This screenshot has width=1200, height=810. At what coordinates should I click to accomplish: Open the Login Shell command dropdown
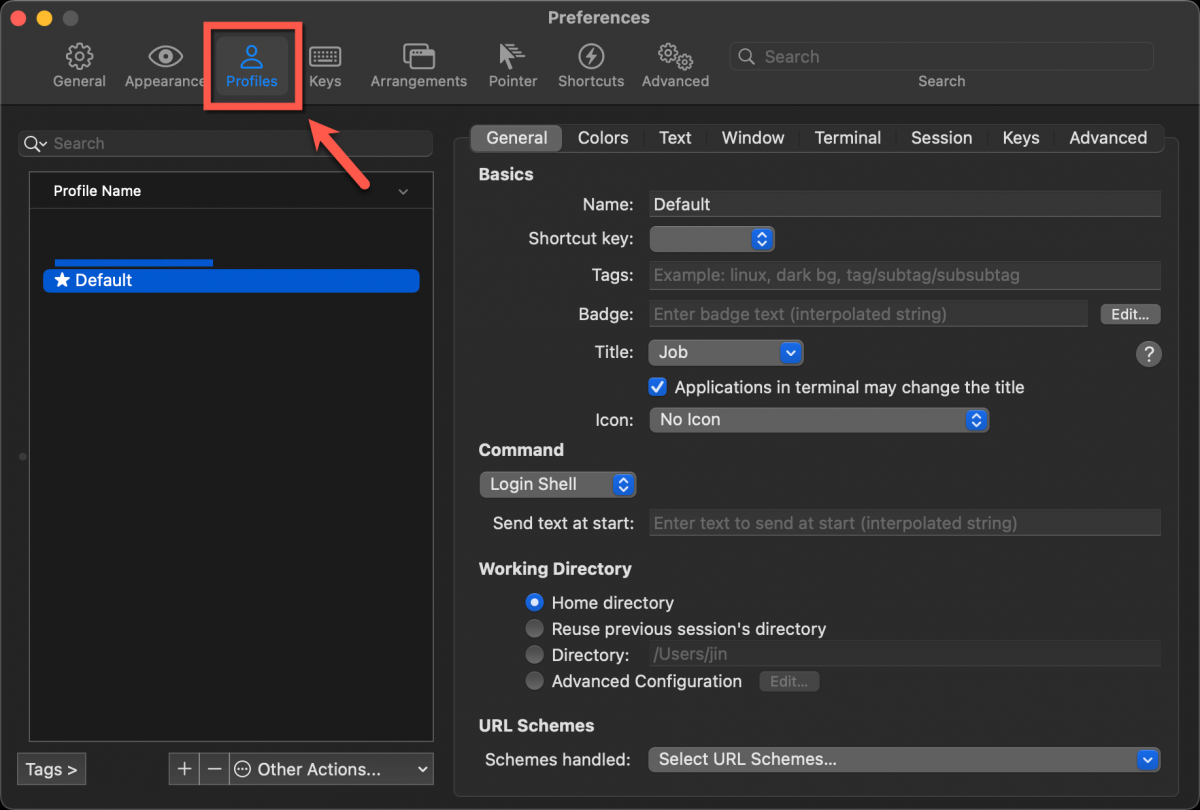[558, 484]
